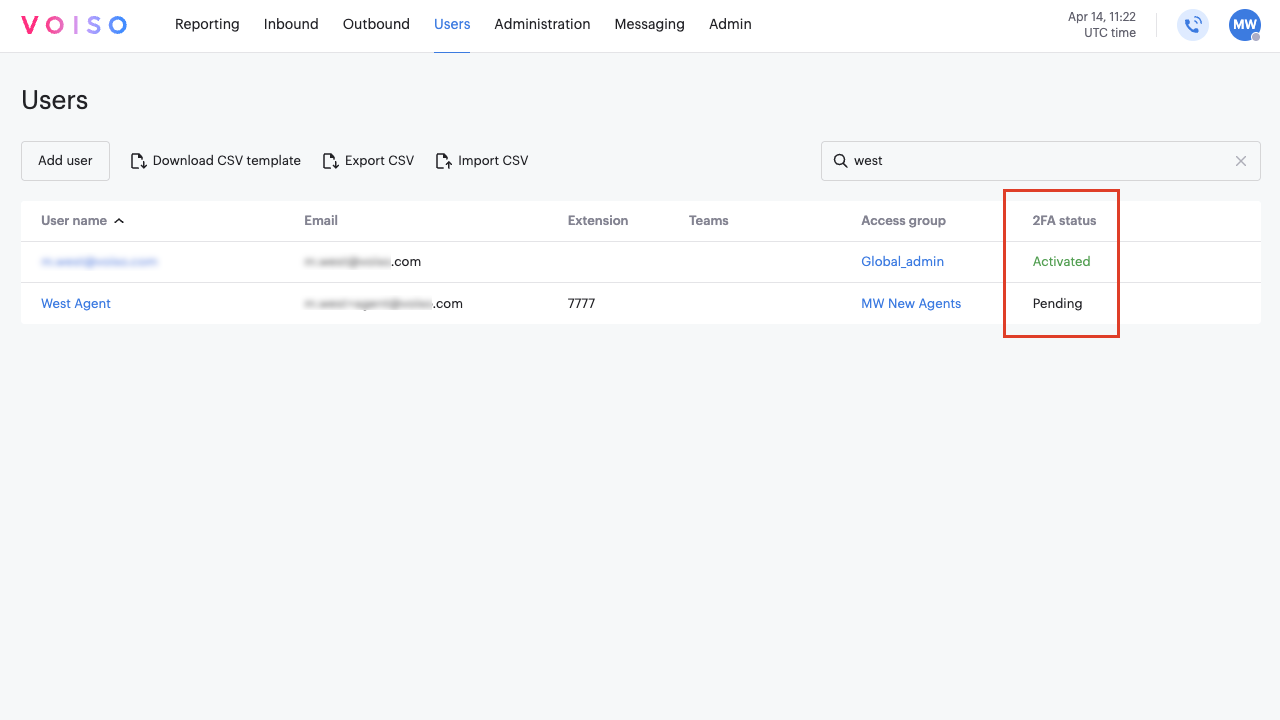Open the MW user avatar menu
This screenshot has width=1280, height=720.
pyautogui.click(x=1245, y=25)
